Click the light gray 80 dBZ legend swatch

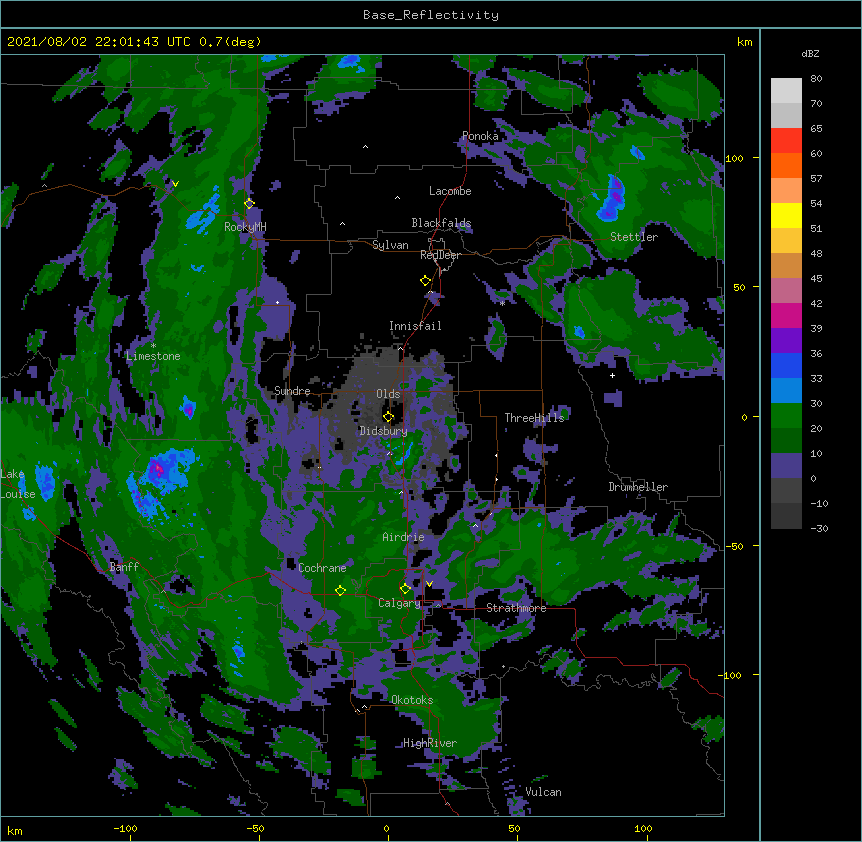[x=786, y=91]
